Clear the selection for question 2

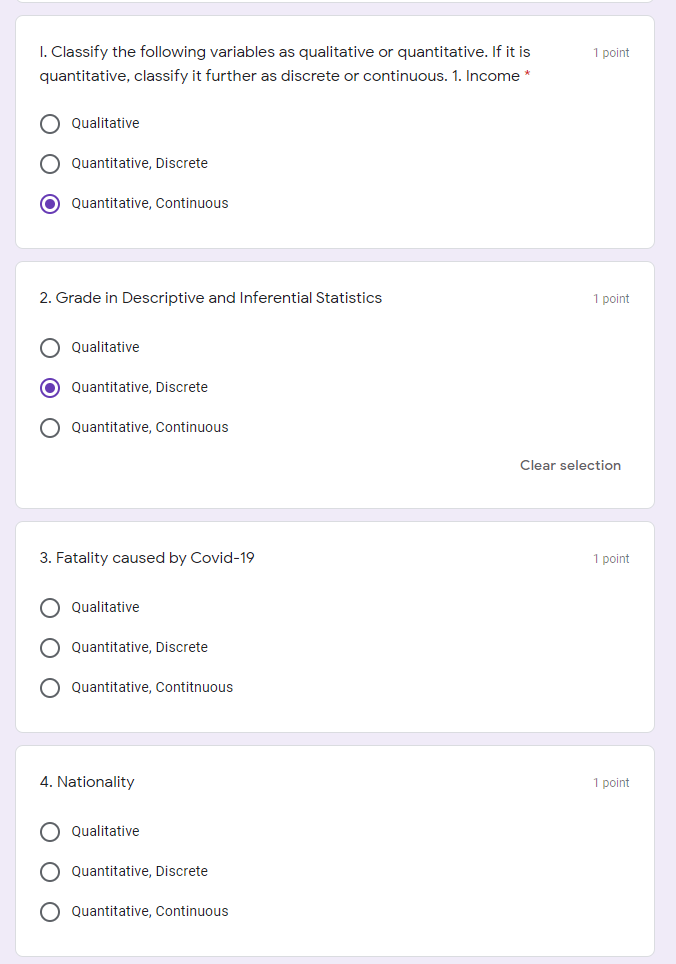pyautogui.click(x=570, y=465)
